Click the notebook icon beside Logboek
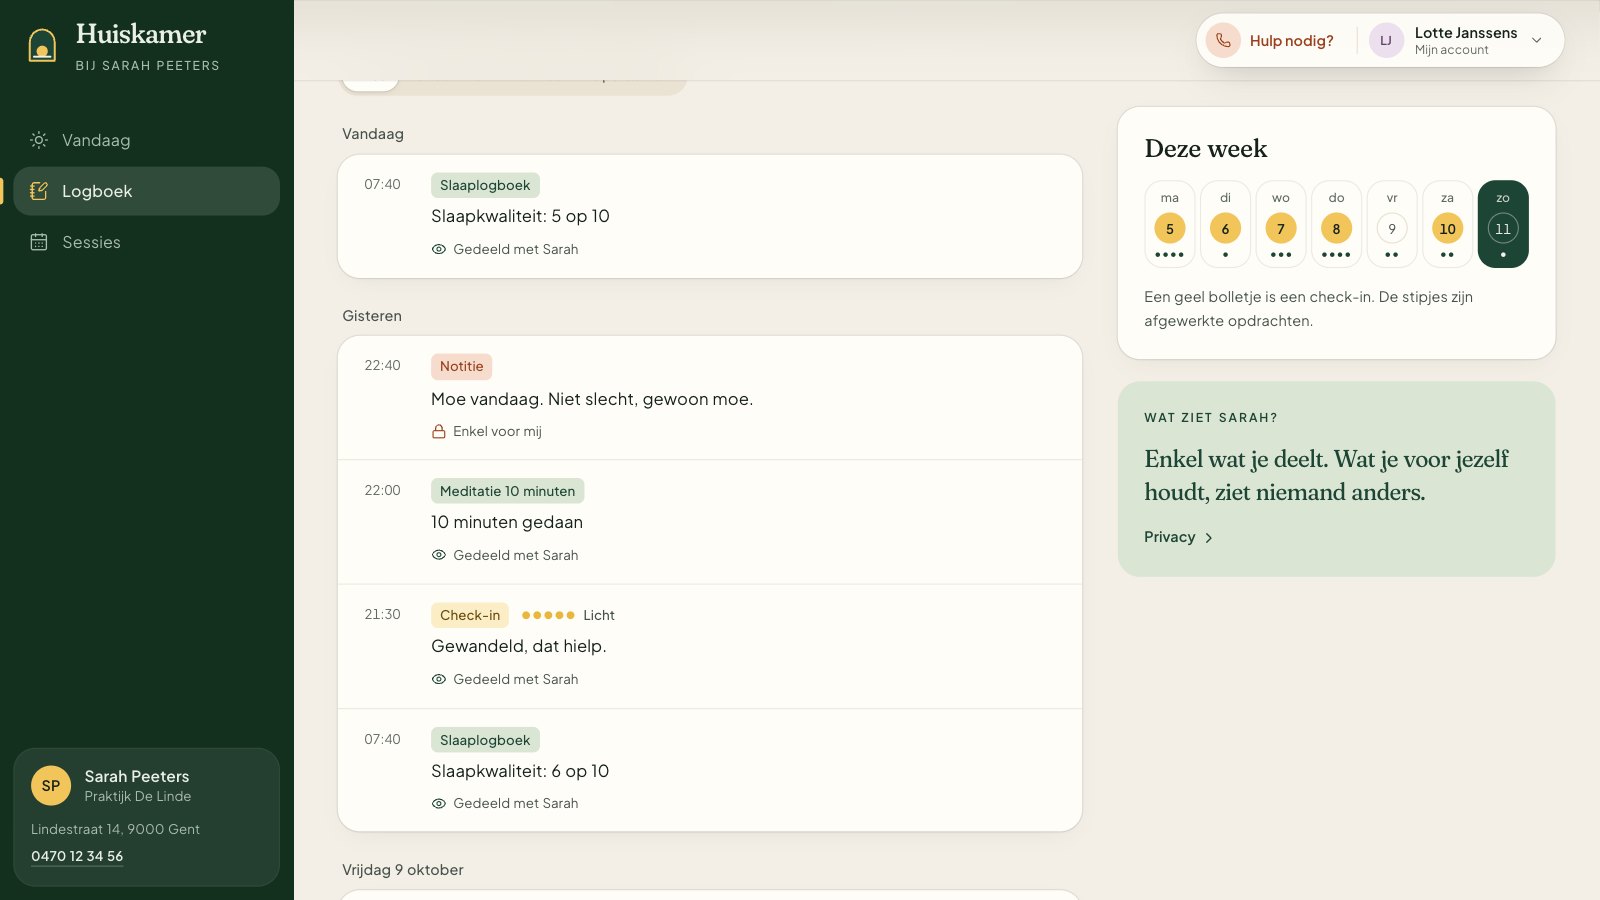1600x900 pixels. [x=39, y=191]
